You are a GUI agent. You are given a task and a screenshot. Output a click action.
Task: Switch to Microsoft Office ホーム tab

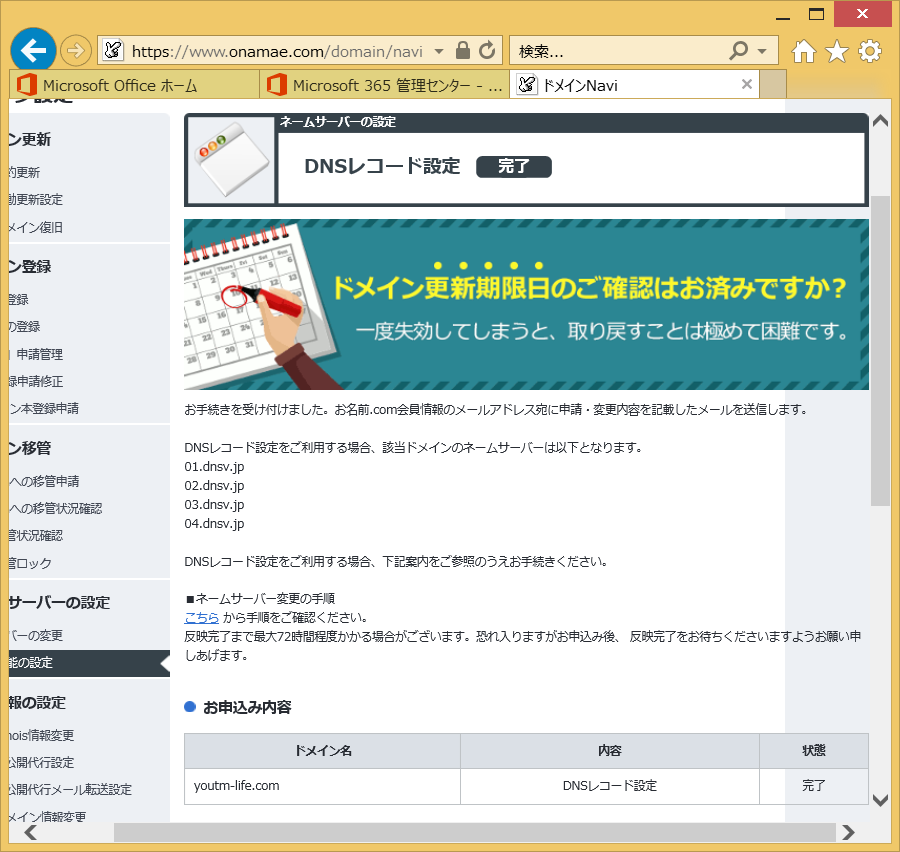coord(134,85)
